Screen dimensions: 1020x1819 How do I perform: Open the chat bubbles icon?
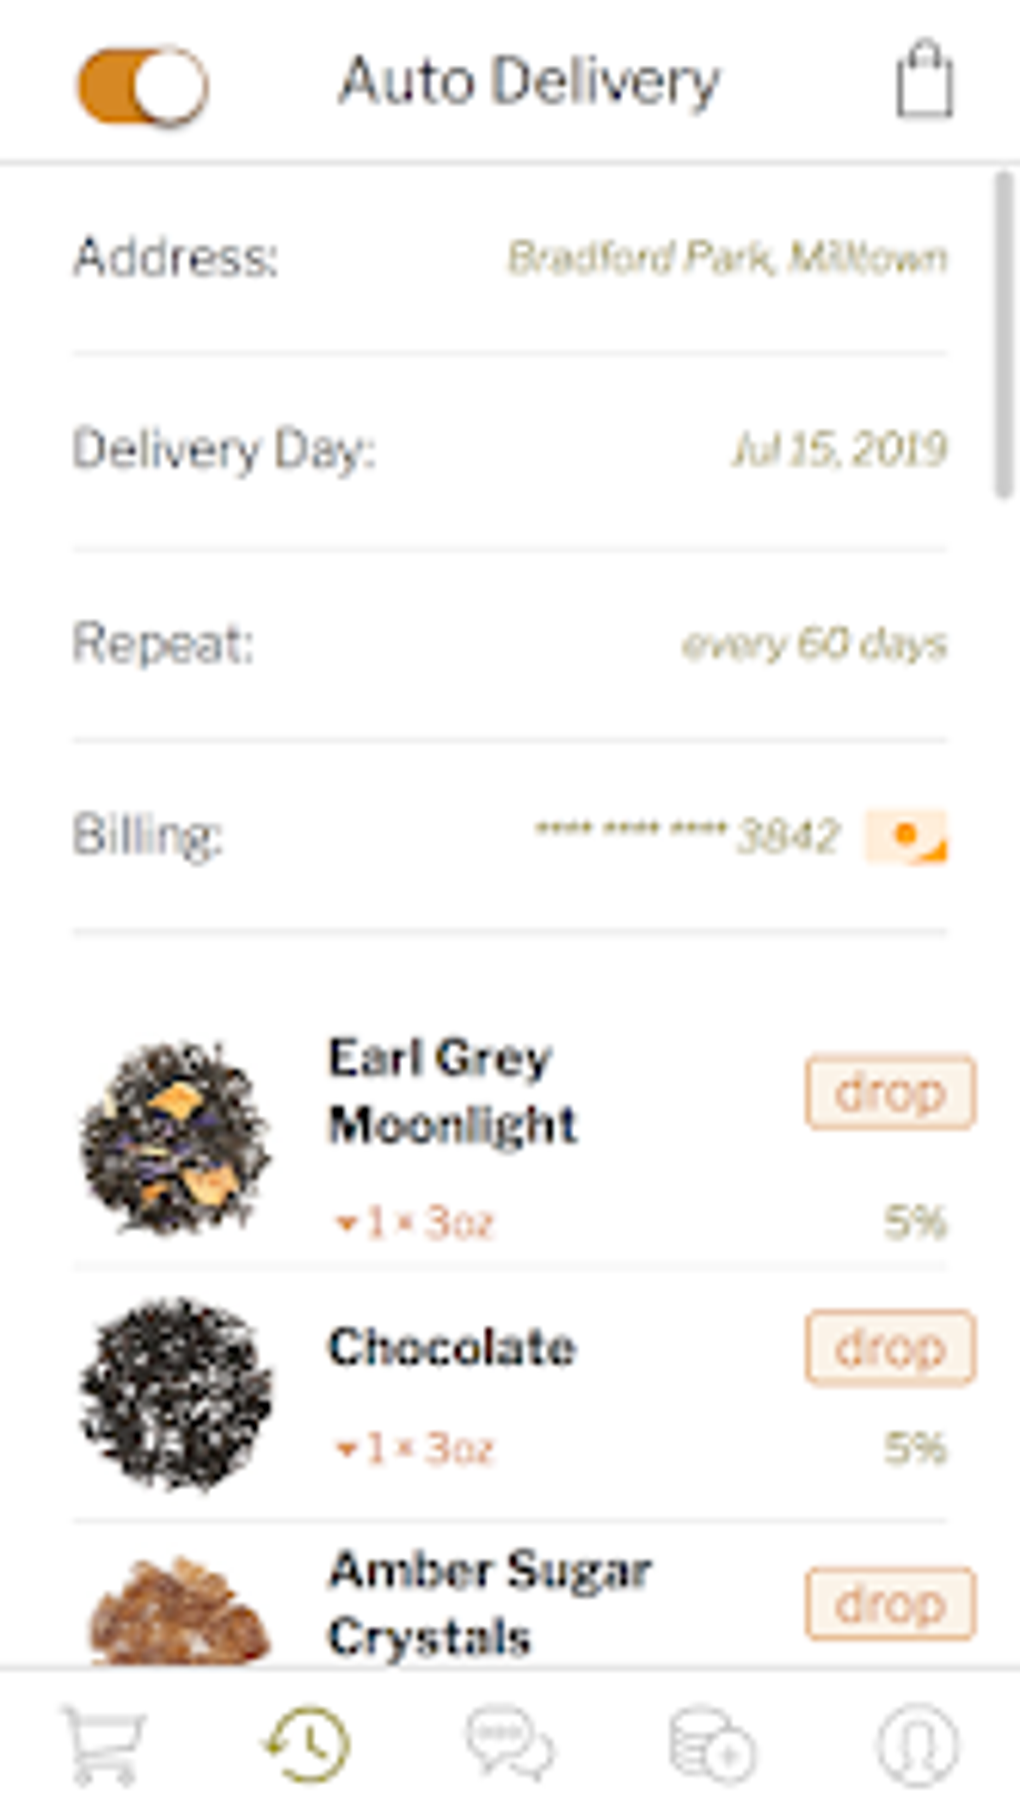click(510, 1744)
